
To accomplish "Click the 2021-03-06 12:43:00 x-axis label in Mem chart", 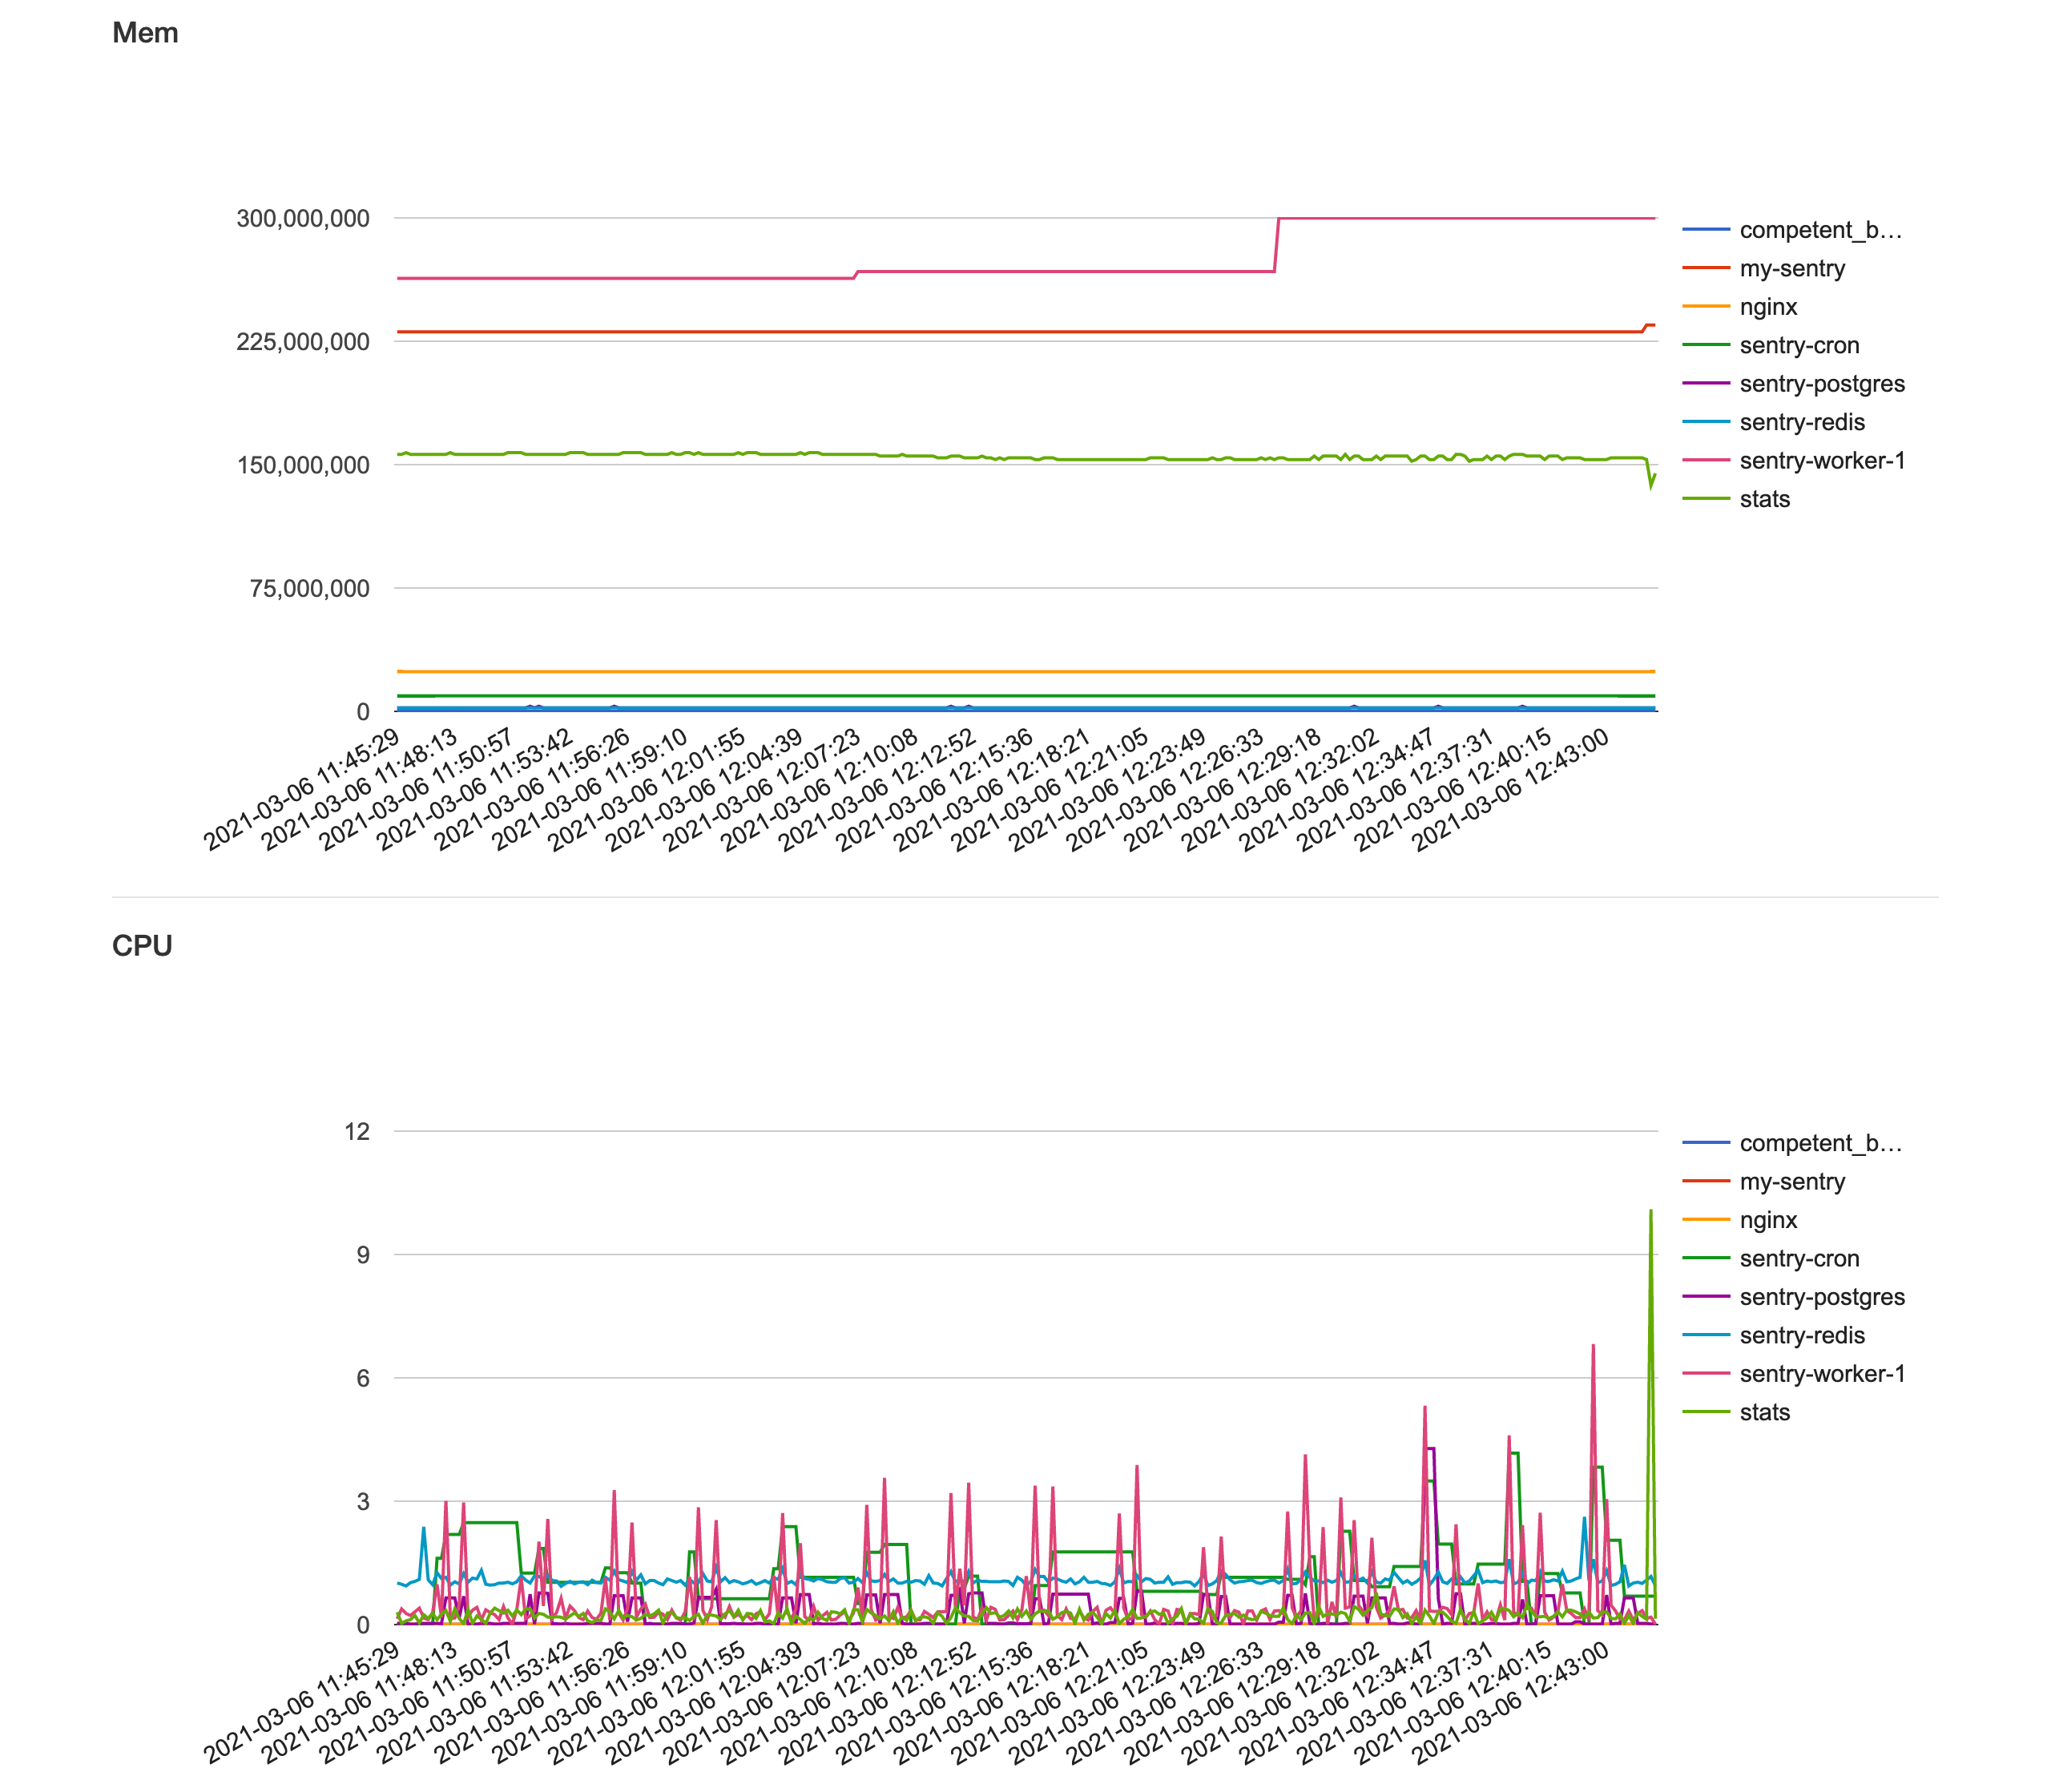I will coord(1511,790).
